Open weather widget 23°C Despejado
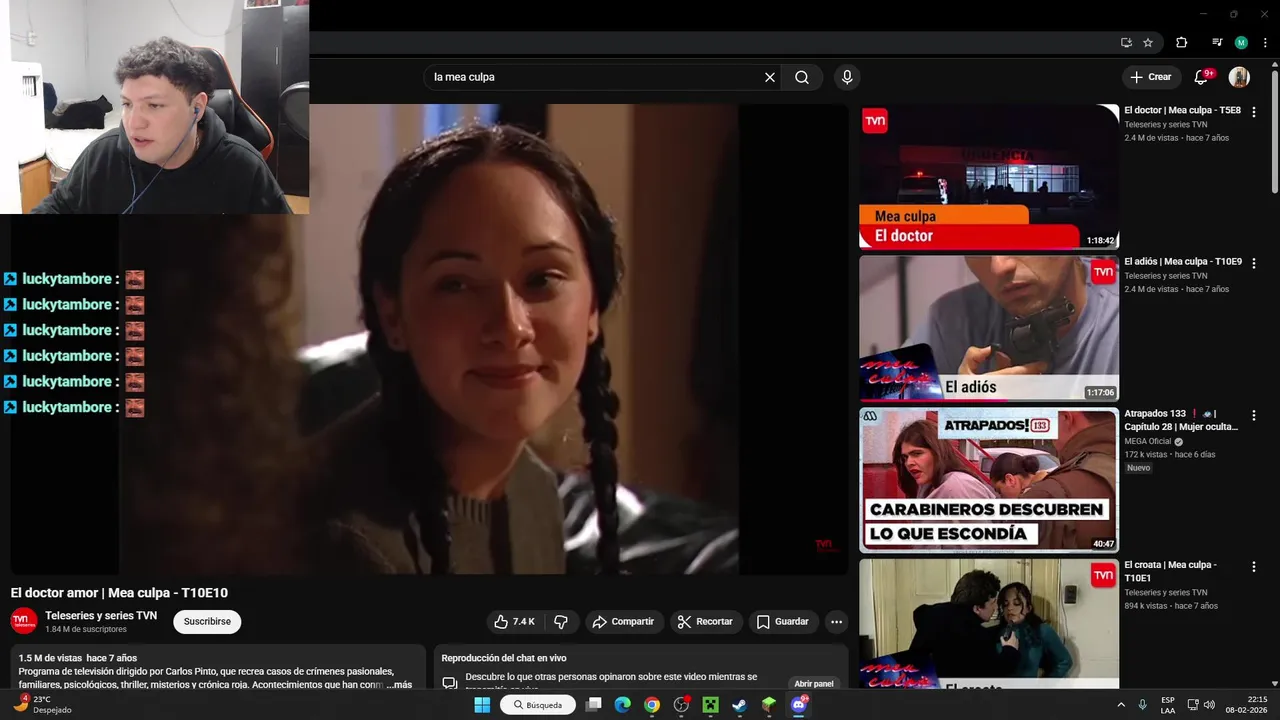1280x720 pixels. pos(42,704)
